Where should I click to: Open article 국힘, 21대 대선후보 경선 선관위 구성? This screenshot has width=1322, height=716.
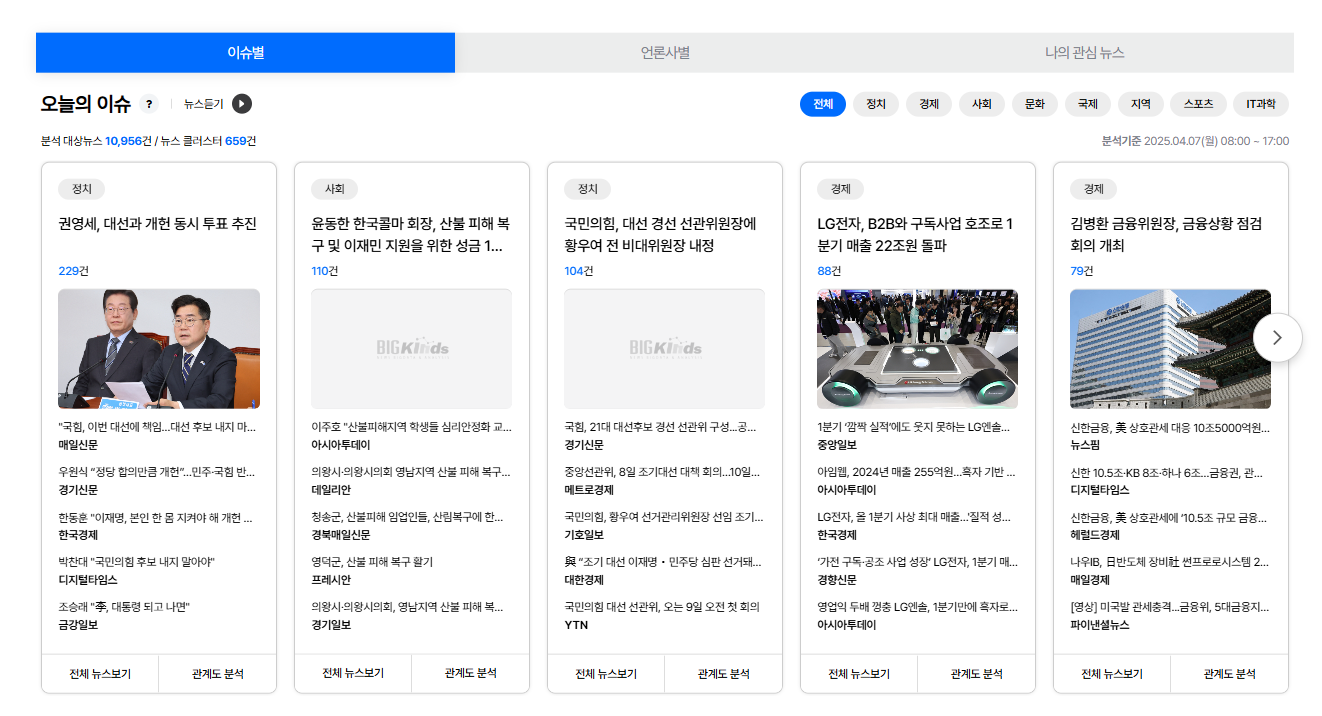pyautogui.click(x=662, y=427)
